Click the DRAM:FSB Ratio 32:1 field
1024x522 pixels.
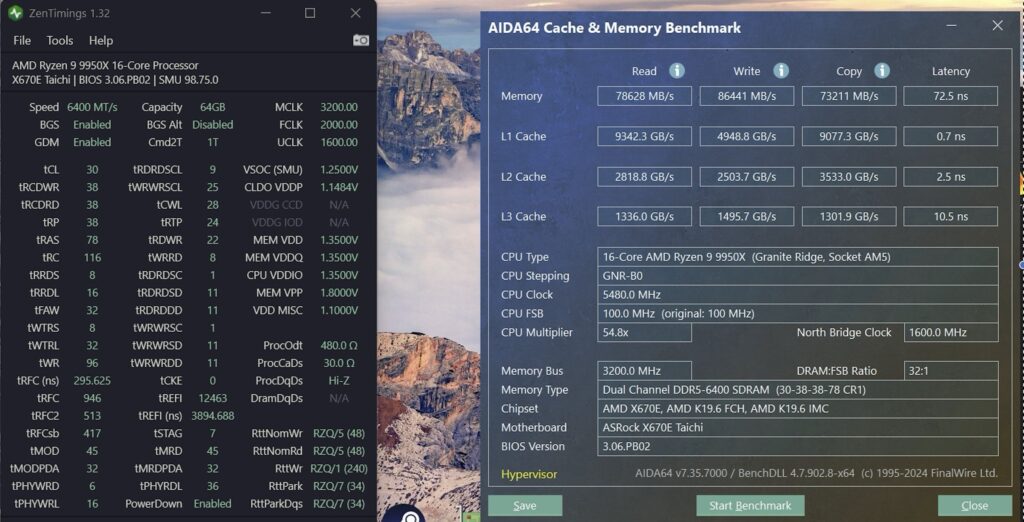[950, 370]
